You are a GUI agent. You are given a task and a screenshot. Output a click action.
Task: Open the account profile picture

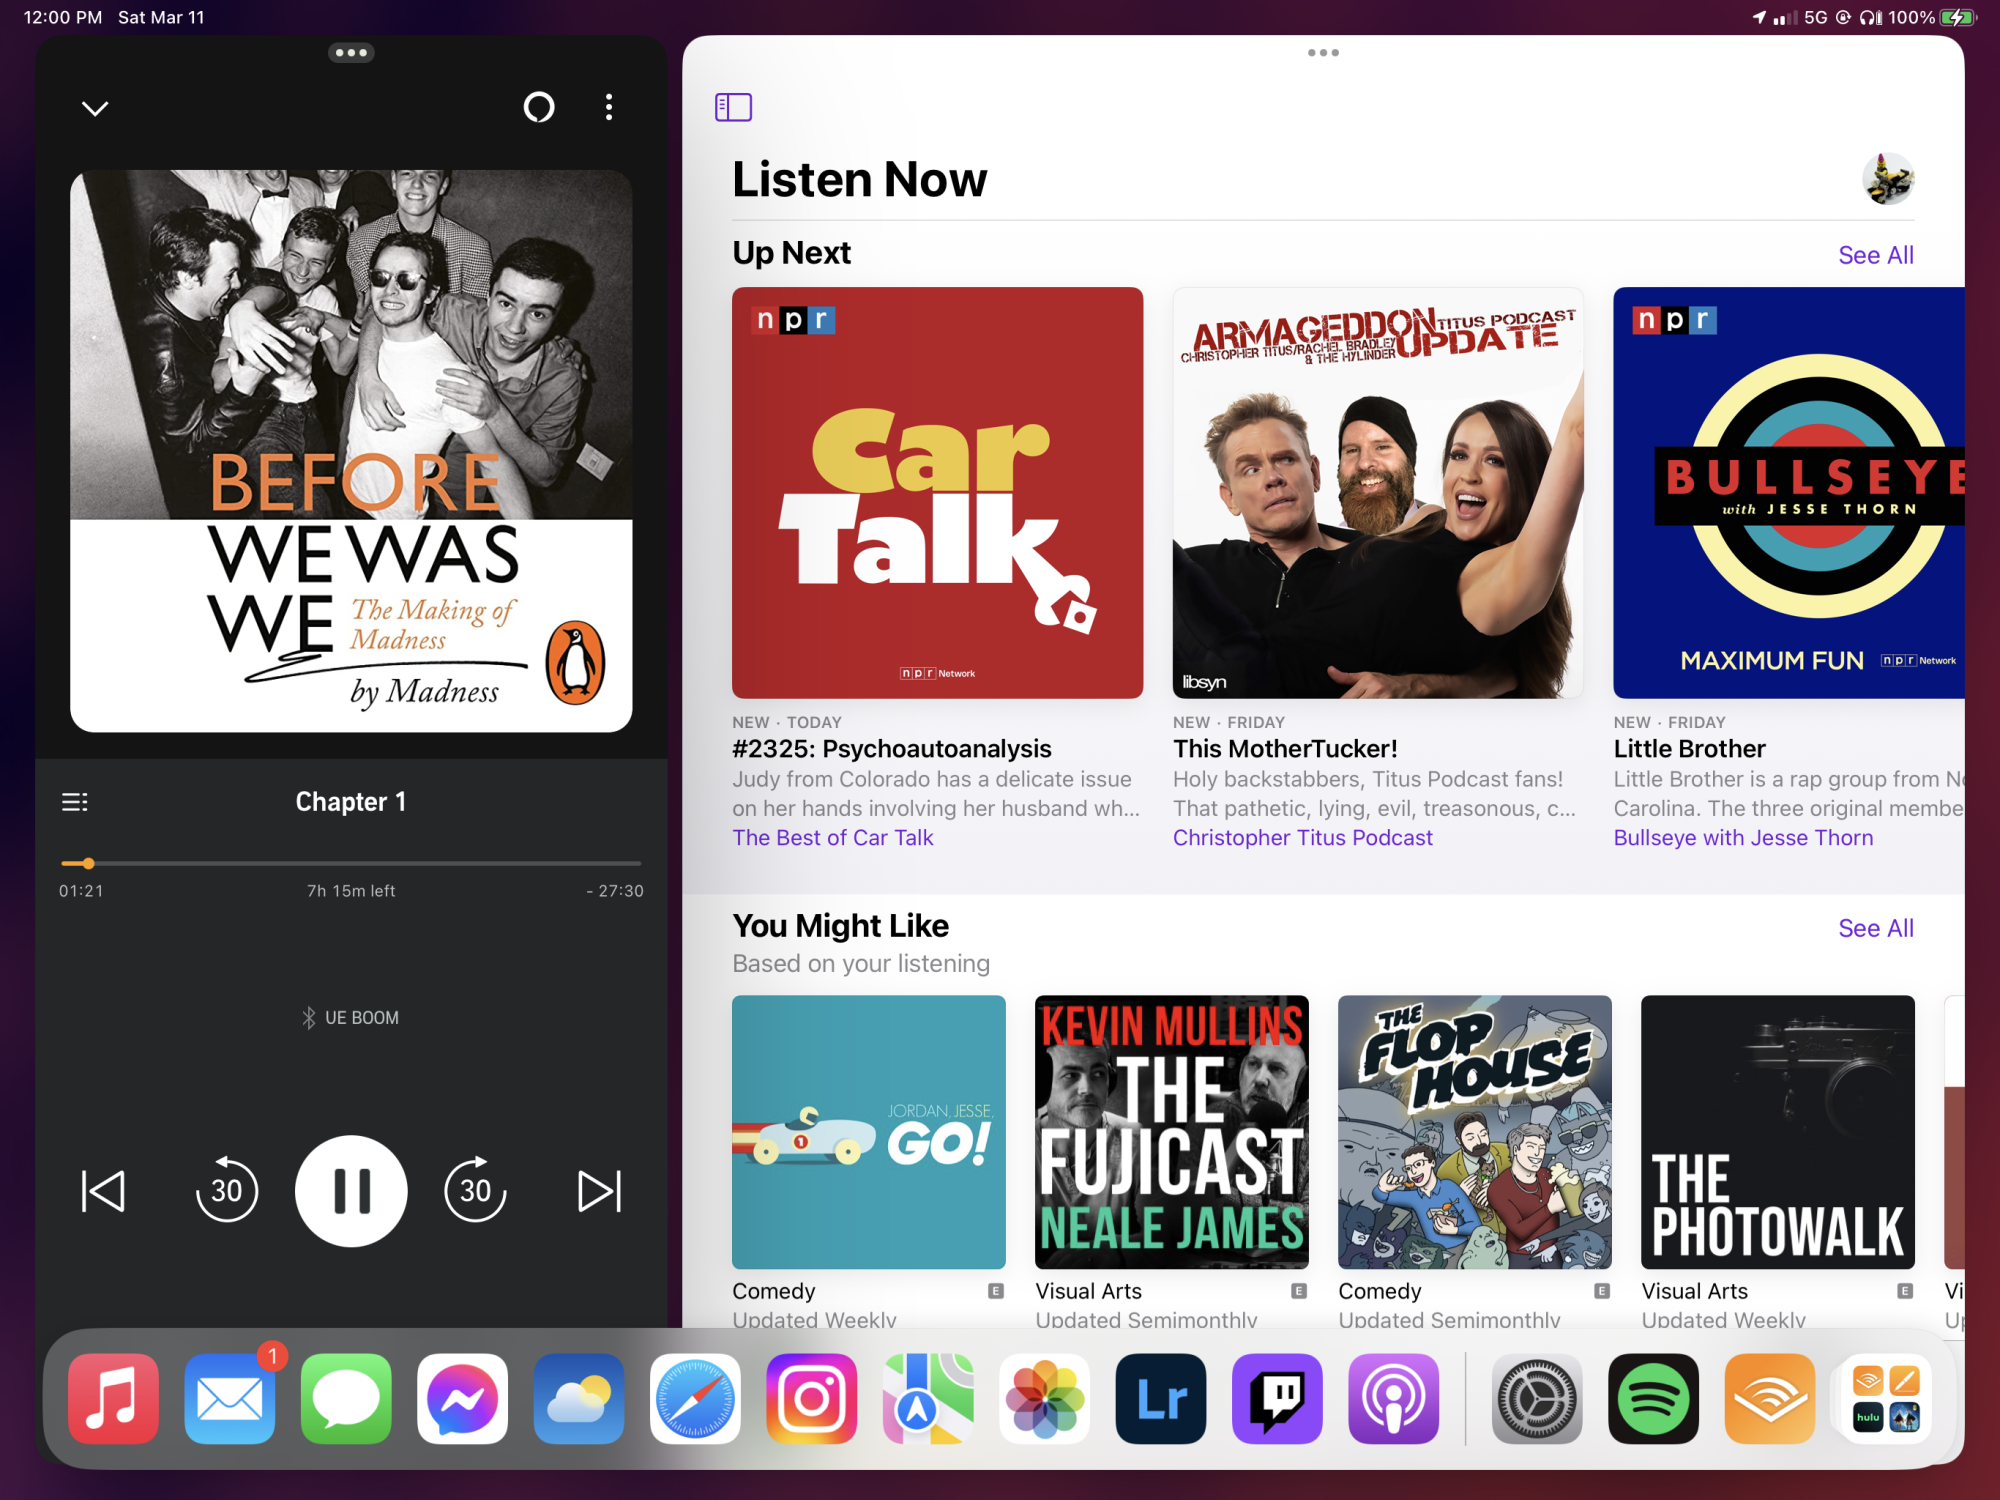coord(1887,180)
